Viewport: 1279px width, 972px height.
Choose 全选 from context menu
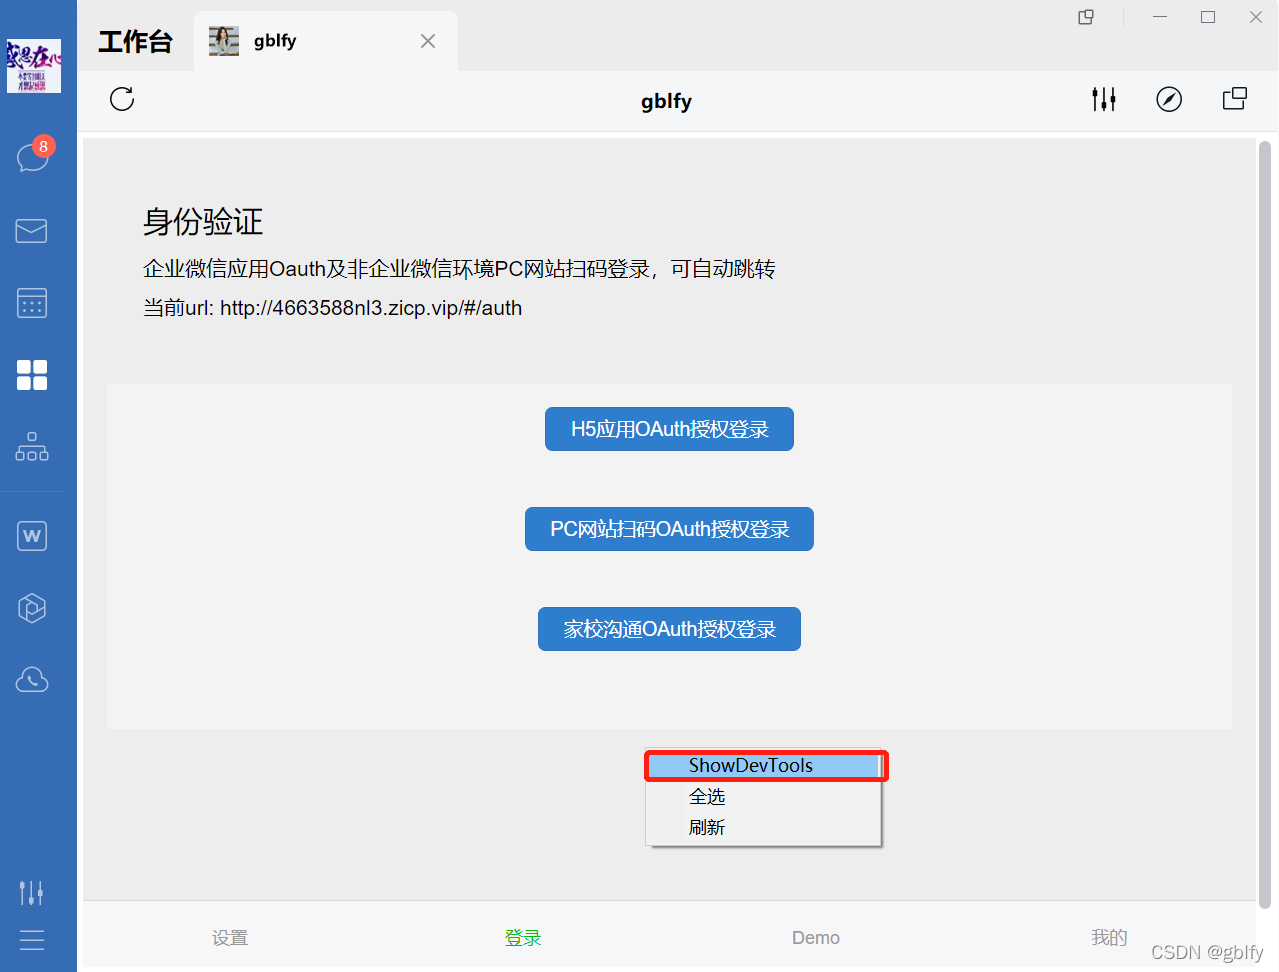click(764, 797)
